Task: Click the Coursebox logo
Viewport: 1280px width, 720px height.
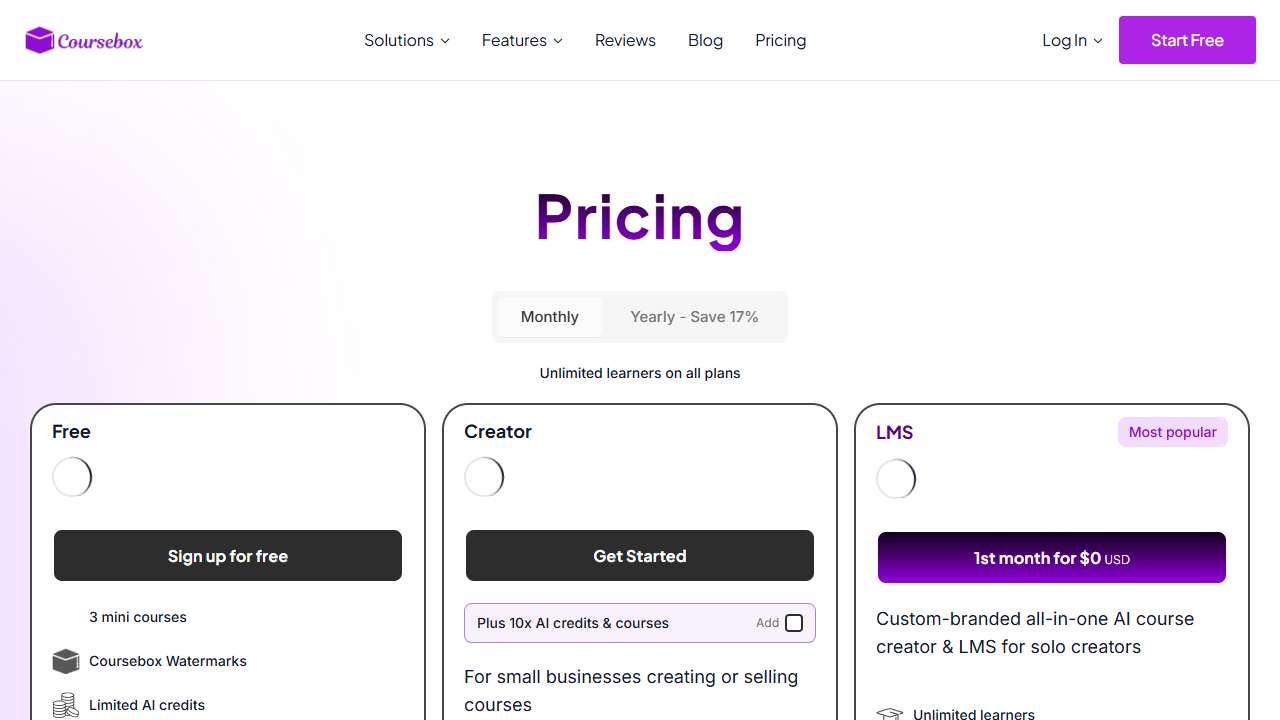Action: tap(84, 40)
